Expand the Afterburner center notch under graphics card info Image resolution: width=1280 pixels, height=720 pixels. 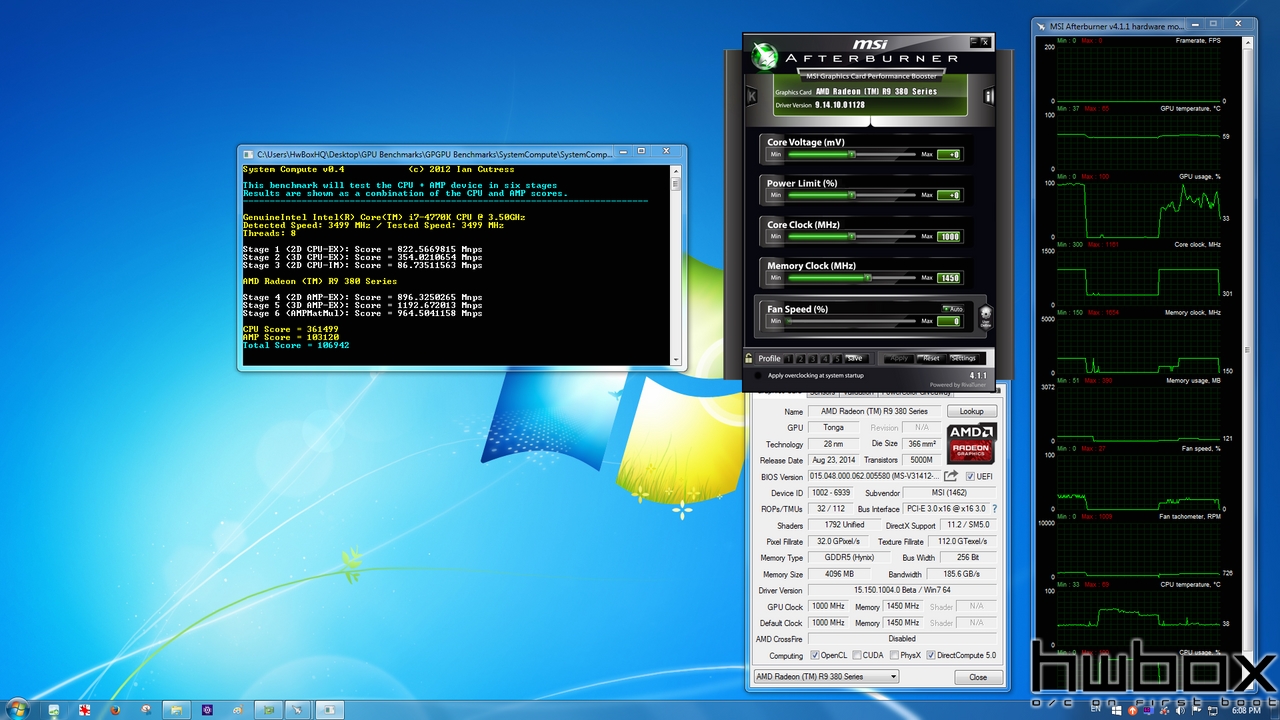click(871, 122)
